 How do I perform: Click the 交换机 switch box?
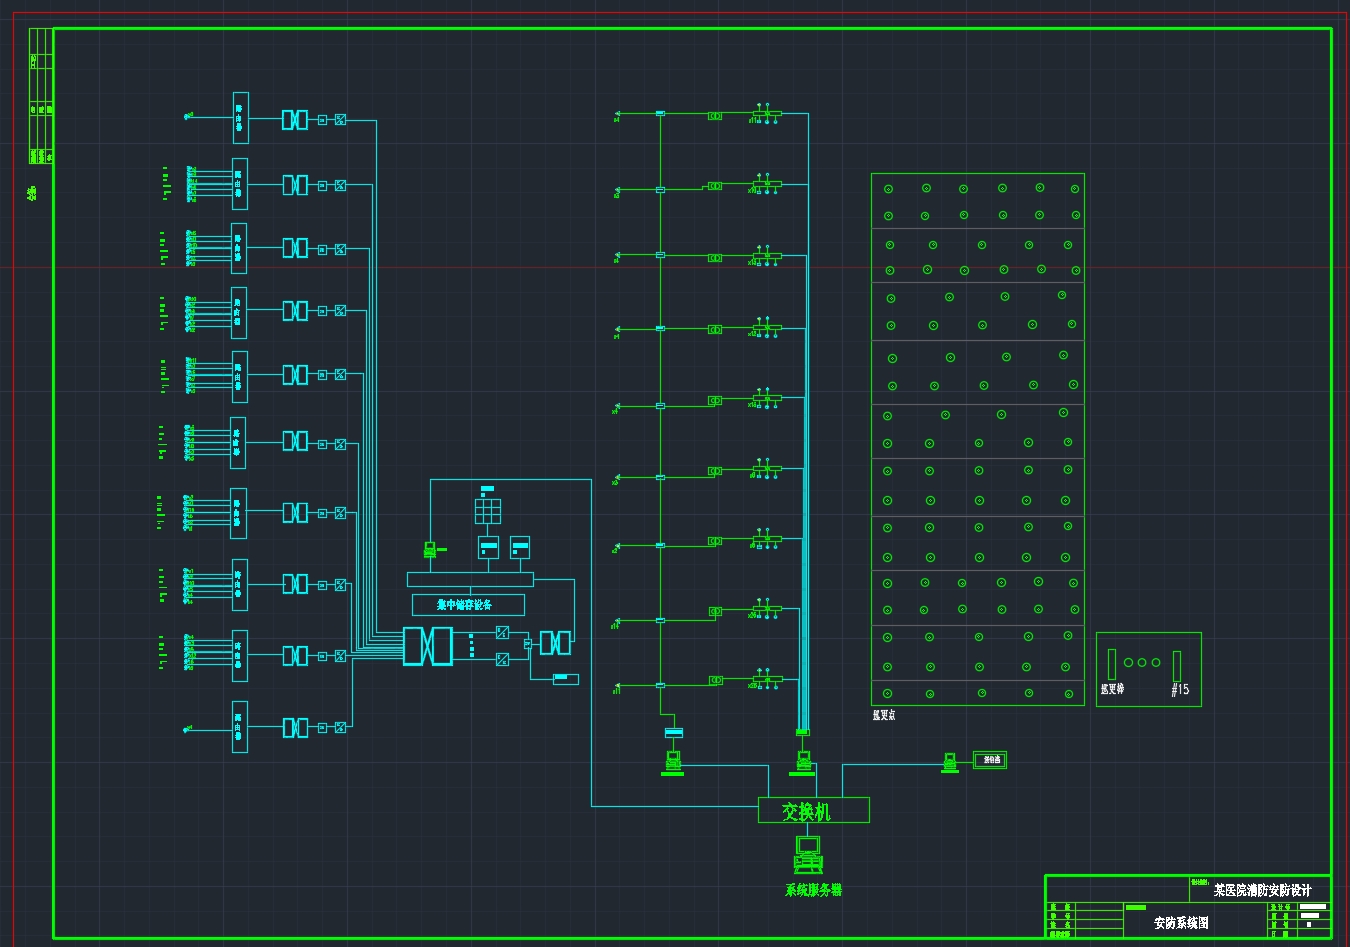(813, 810)
